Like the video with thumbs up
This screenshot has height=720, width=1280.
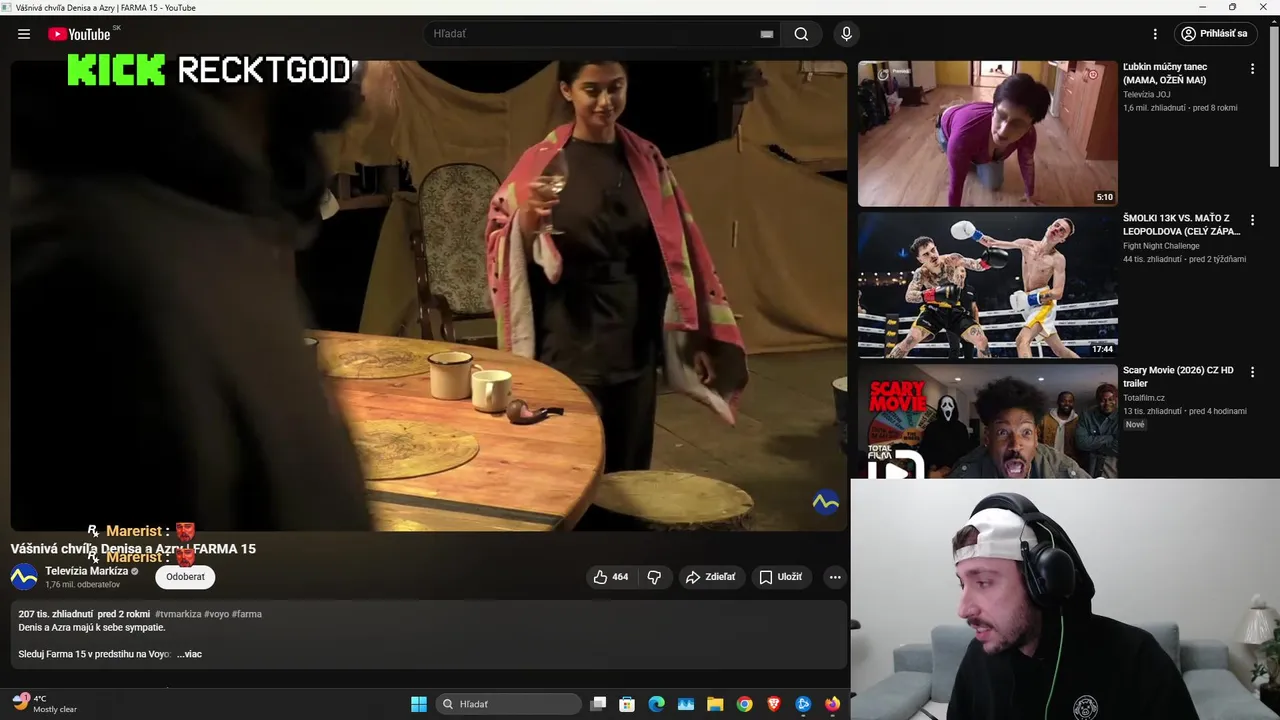(x=611, y=577)
